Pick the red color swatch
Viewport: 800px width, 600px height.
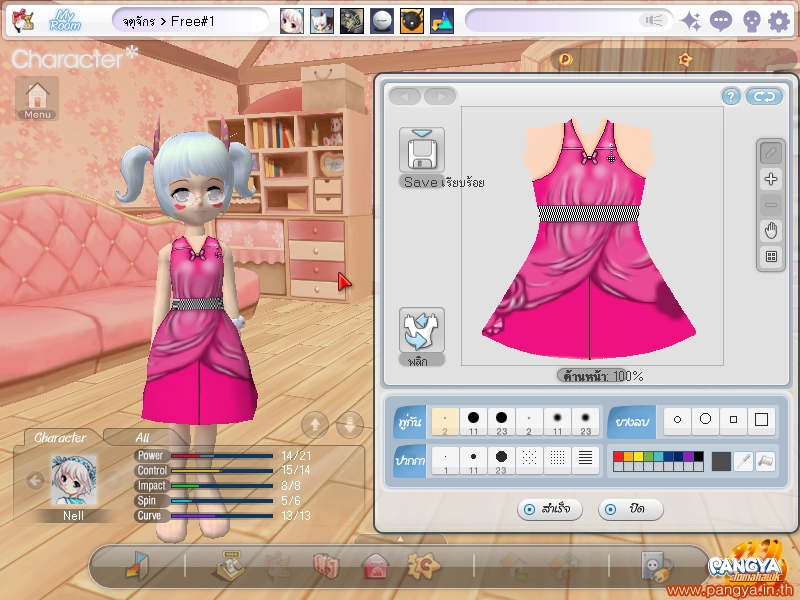[x=618, y=456]
